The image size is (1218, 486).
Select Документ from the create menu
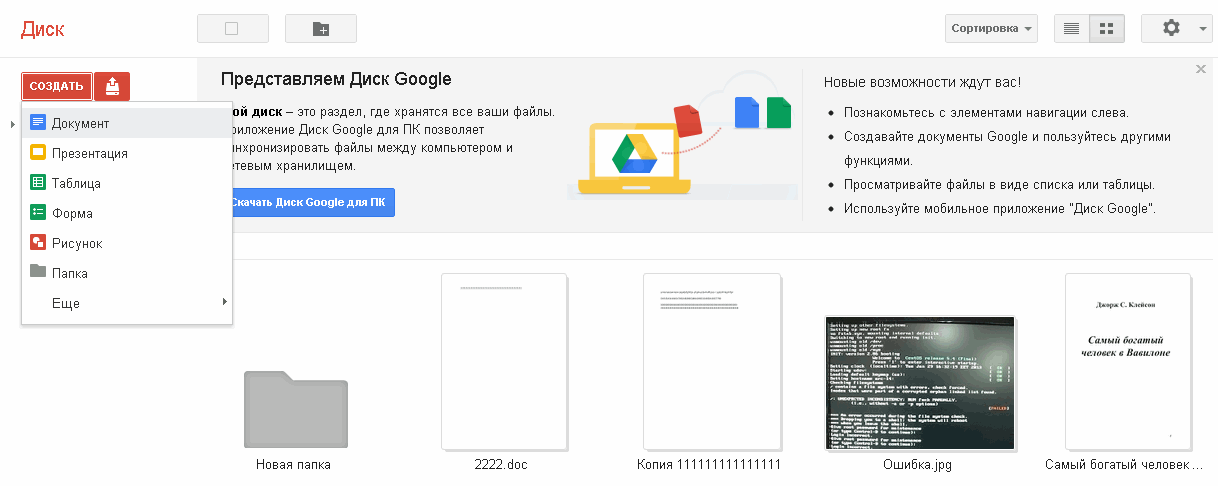(127, 123)
